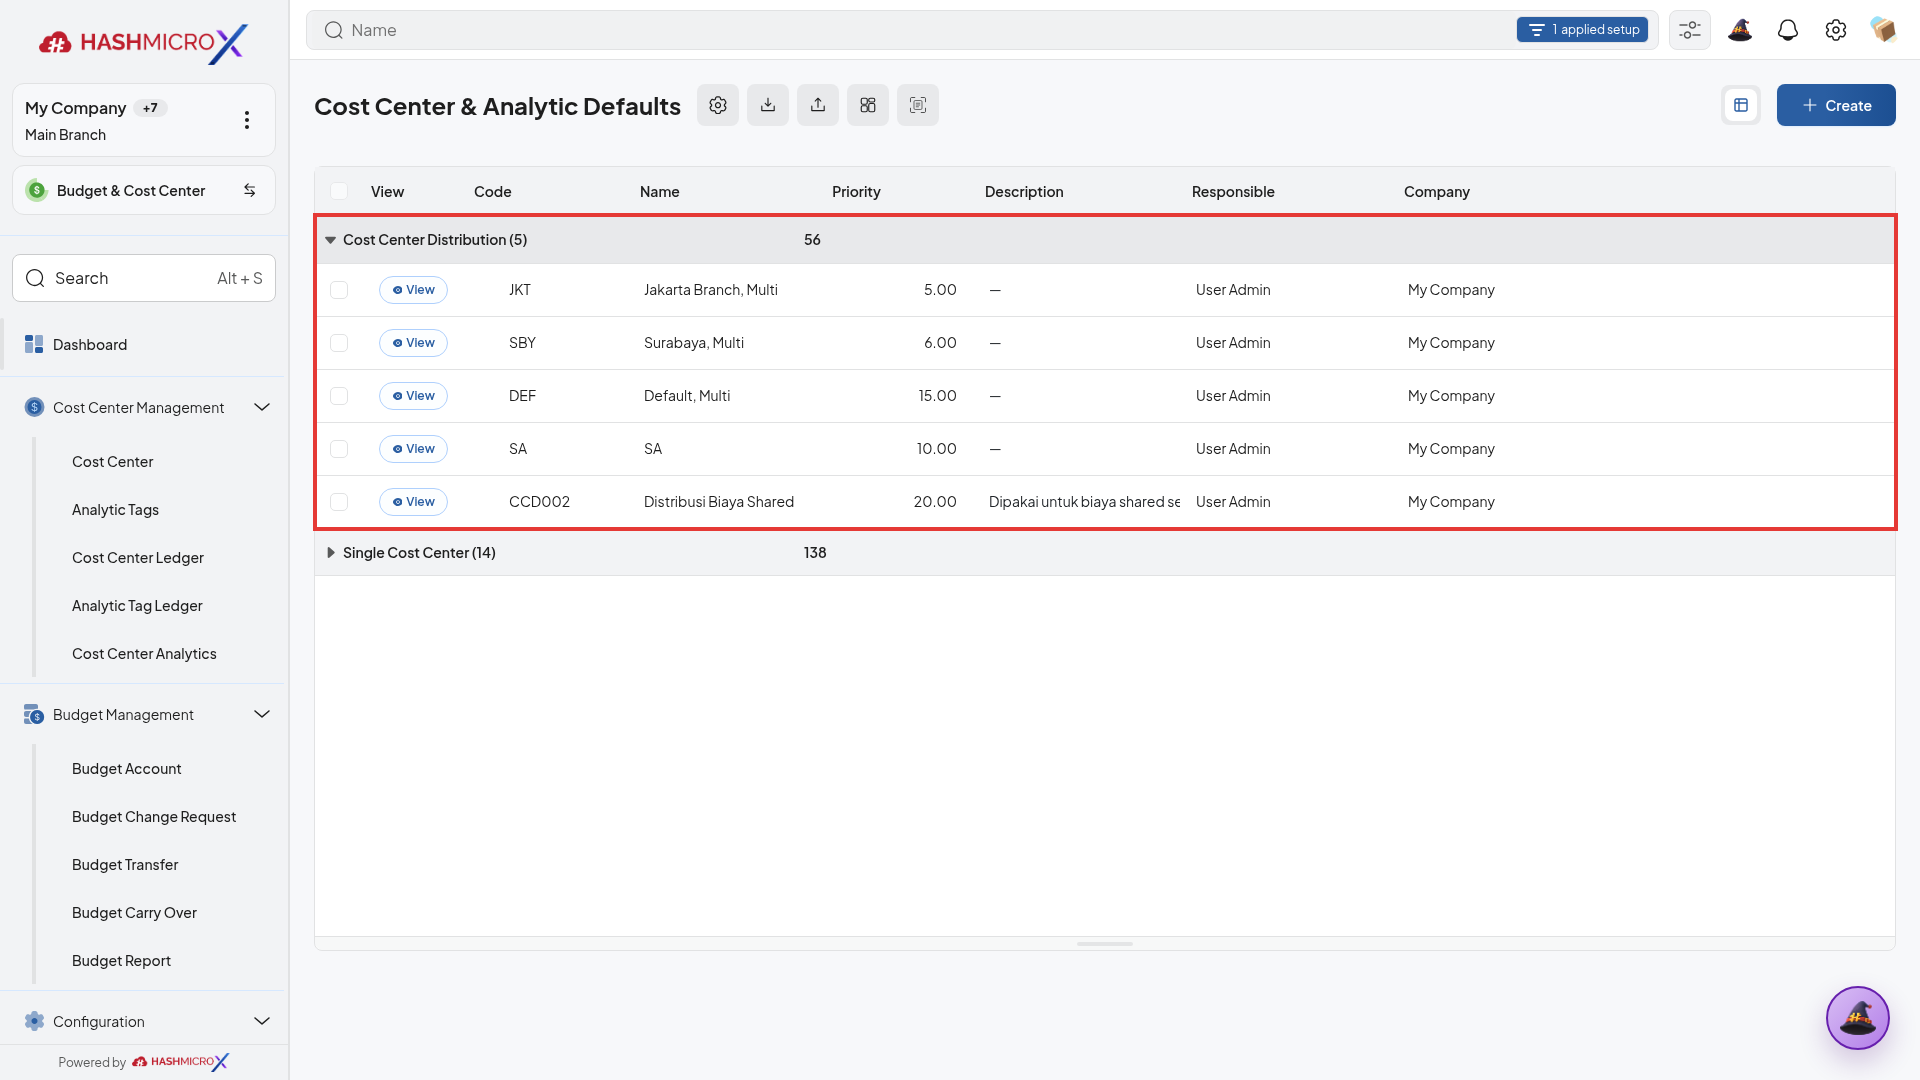The width and height of the screenshot is (1920, 1080).
Task: Click the scan icon in the toolbar
Action: (x=918, y=105)
